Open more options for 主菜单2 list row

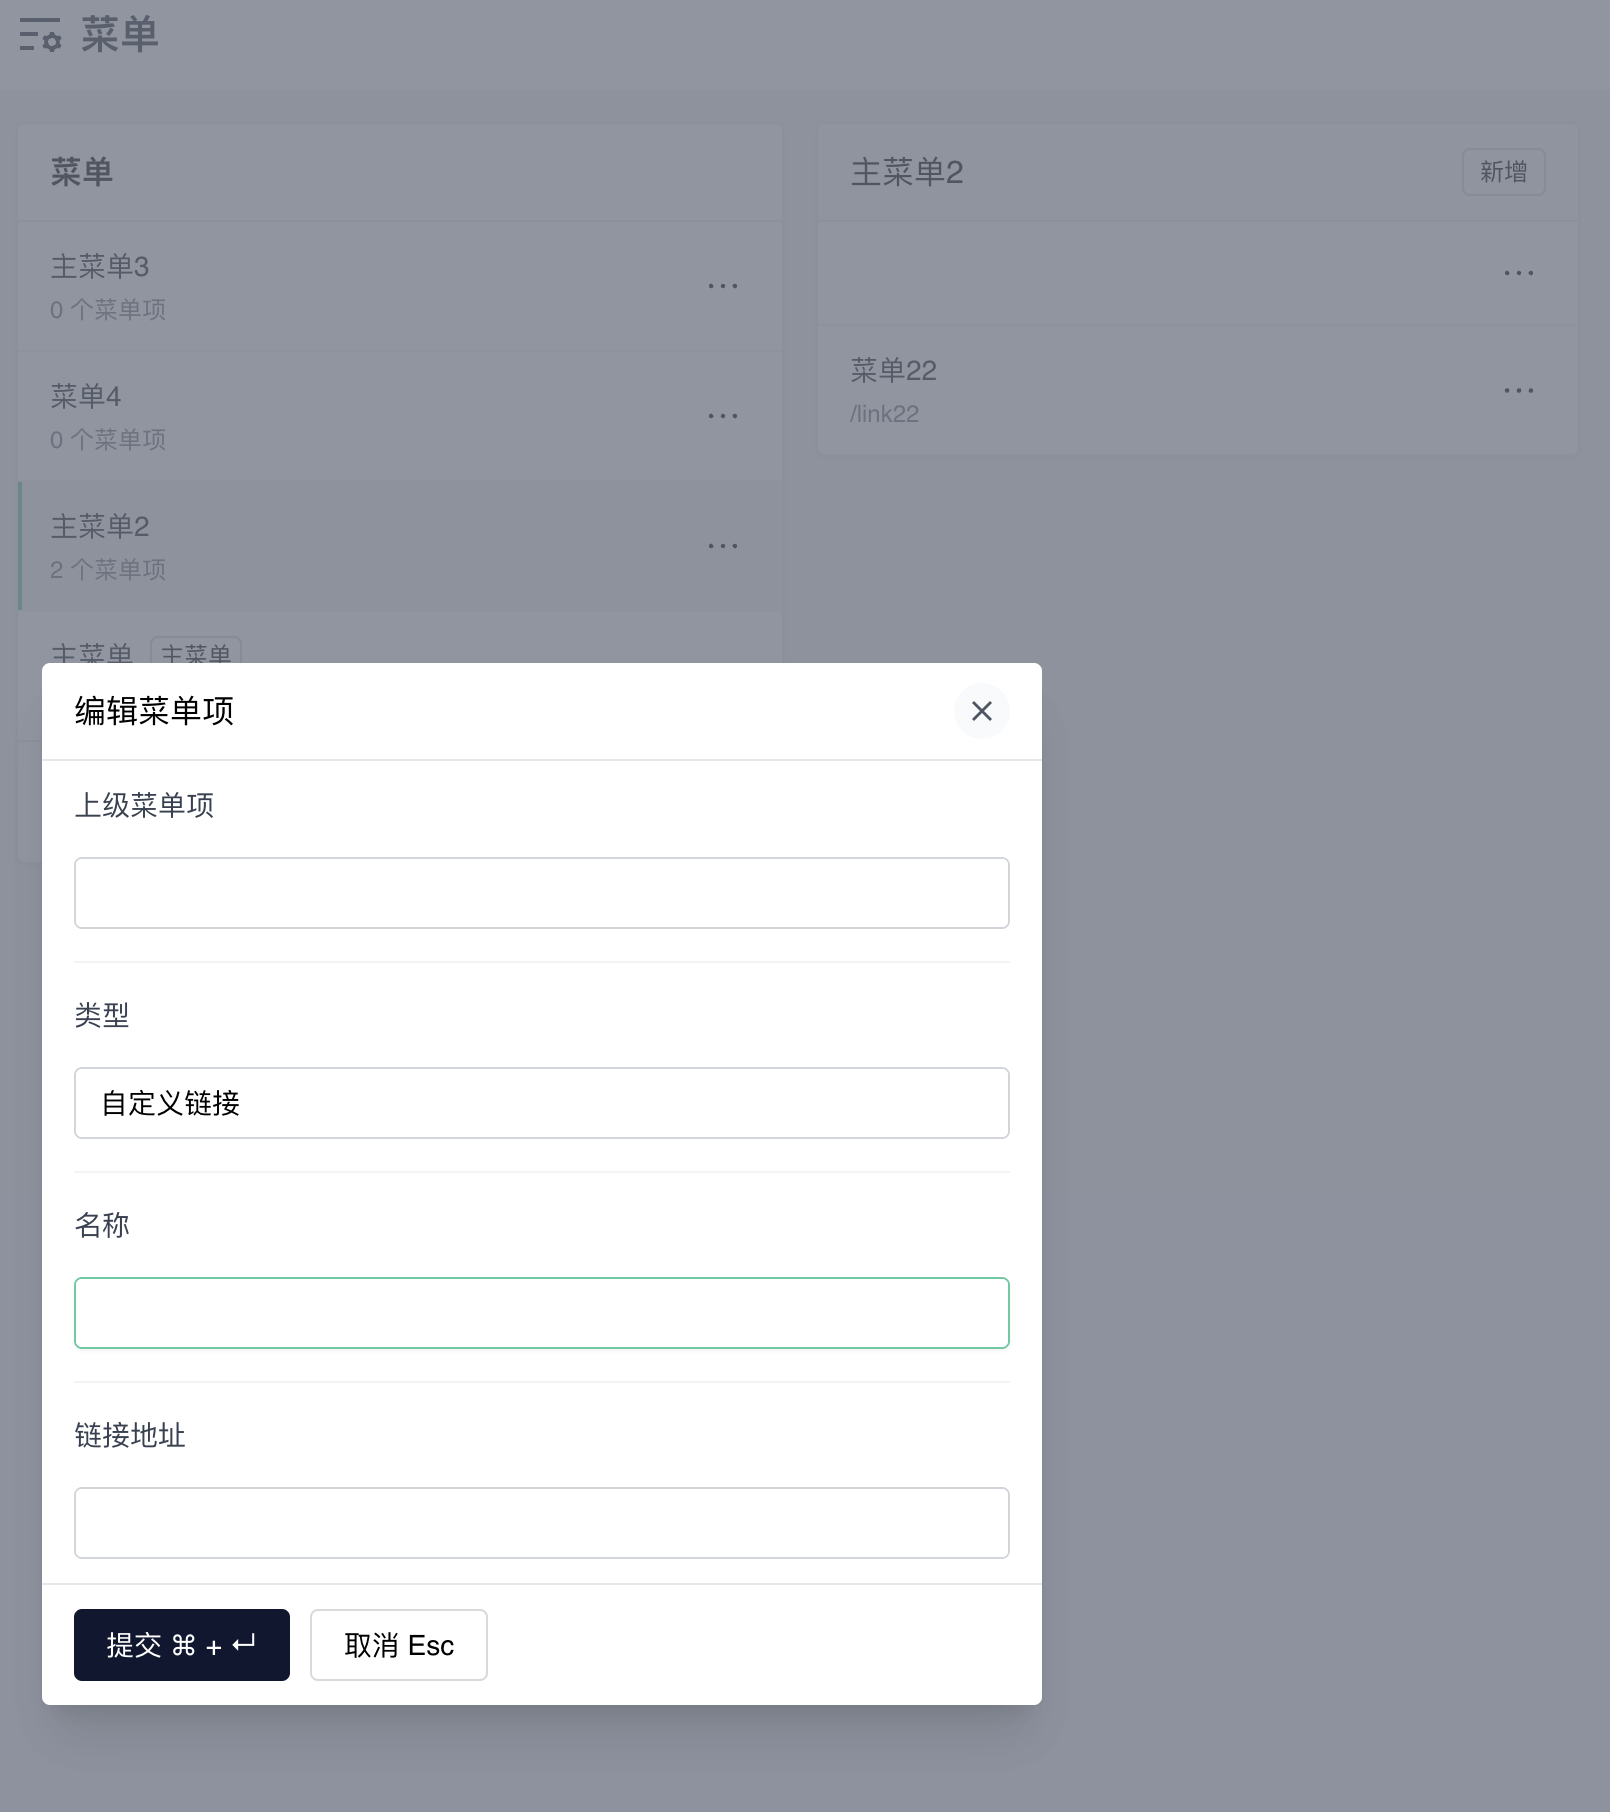tap(723, 546)
